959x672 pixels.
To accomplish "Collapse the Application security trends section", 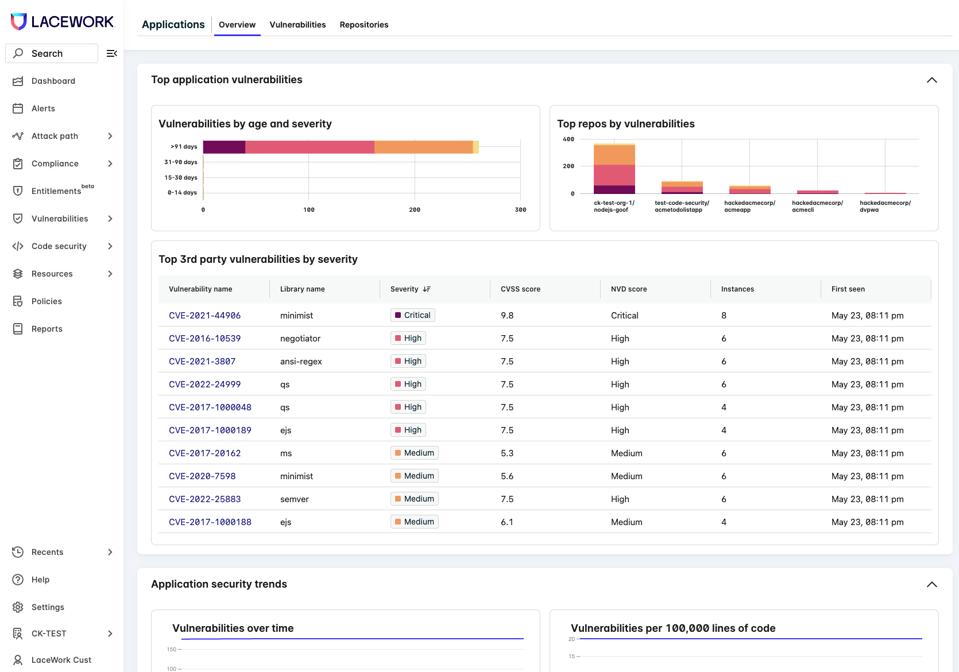I will (931, 584).
